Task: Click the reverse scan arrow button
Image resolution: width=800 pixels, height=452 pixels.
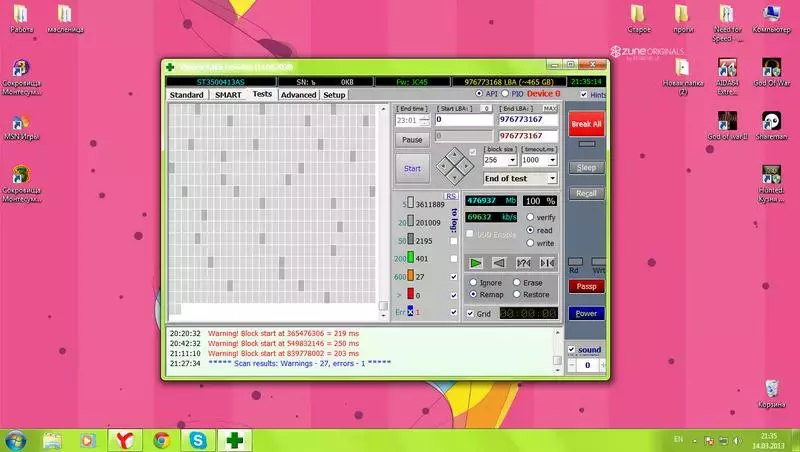Action: [x=499, y=263]
